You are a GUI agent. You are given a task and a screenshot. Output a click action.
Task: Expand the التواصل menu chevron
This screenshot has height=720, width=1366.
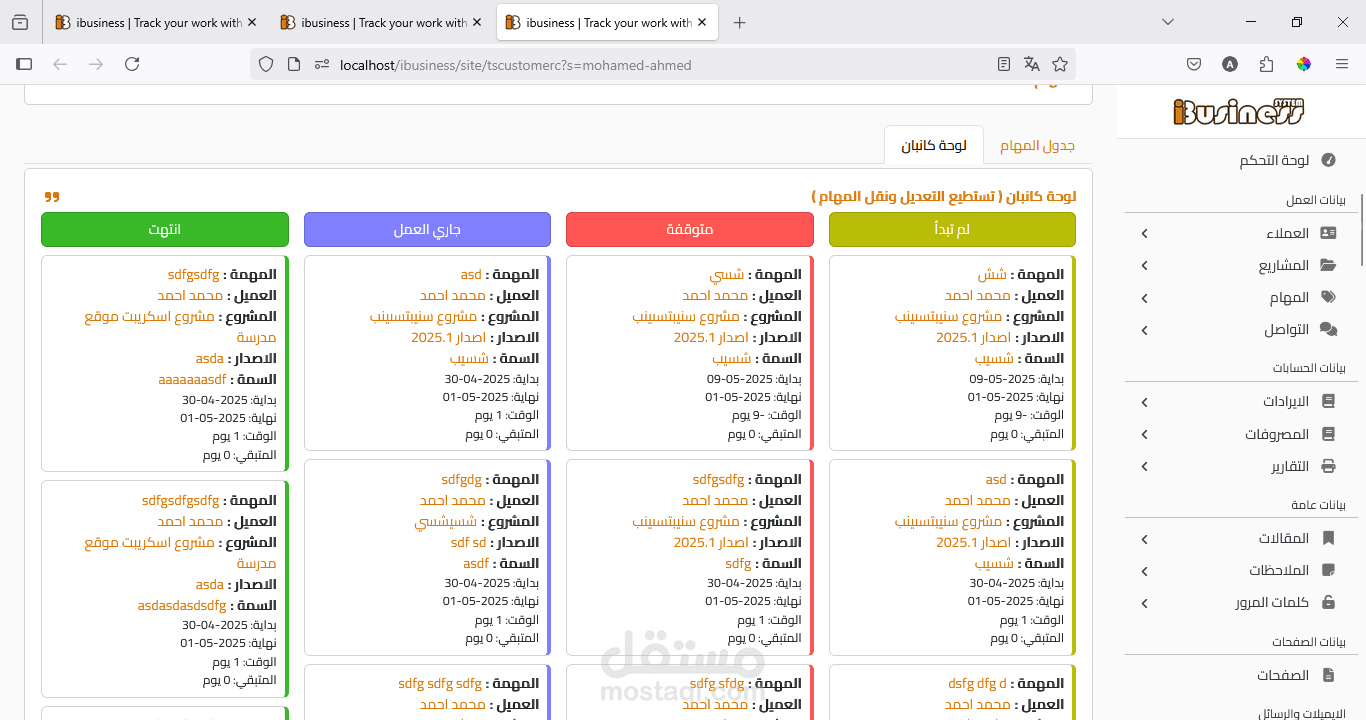click(x=1145, y=329)
